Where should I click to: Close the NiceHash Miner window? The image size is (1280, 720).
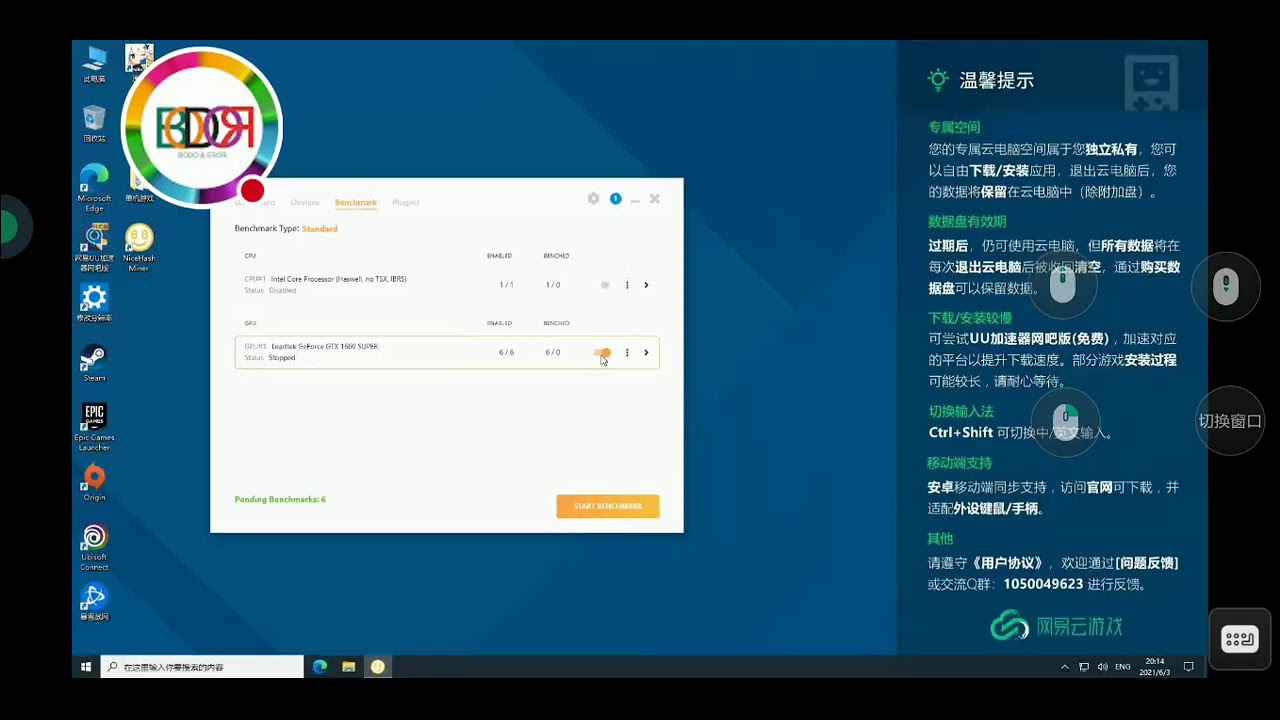[654, 199]
